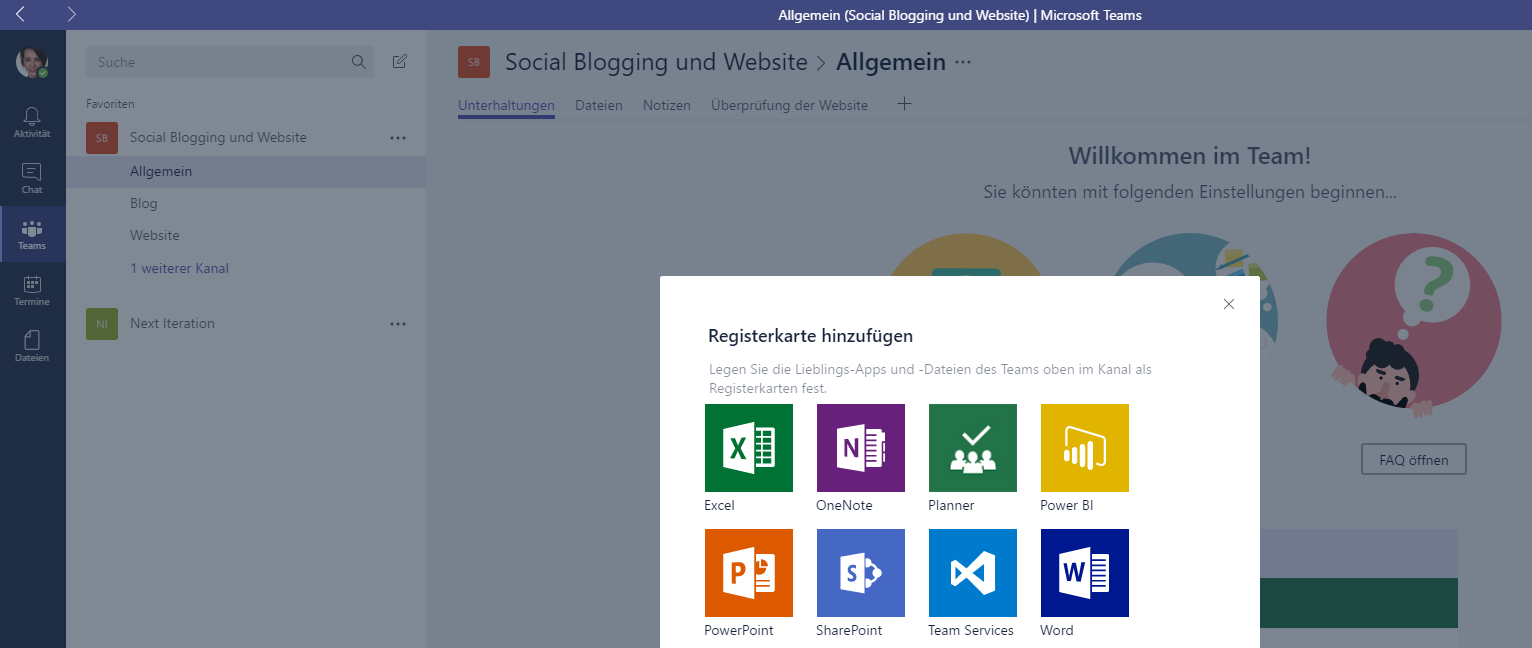Image resolution: width=1532 pixels, height=648 pixels.
Task: Add the Planner tab app
Action: 973,448
